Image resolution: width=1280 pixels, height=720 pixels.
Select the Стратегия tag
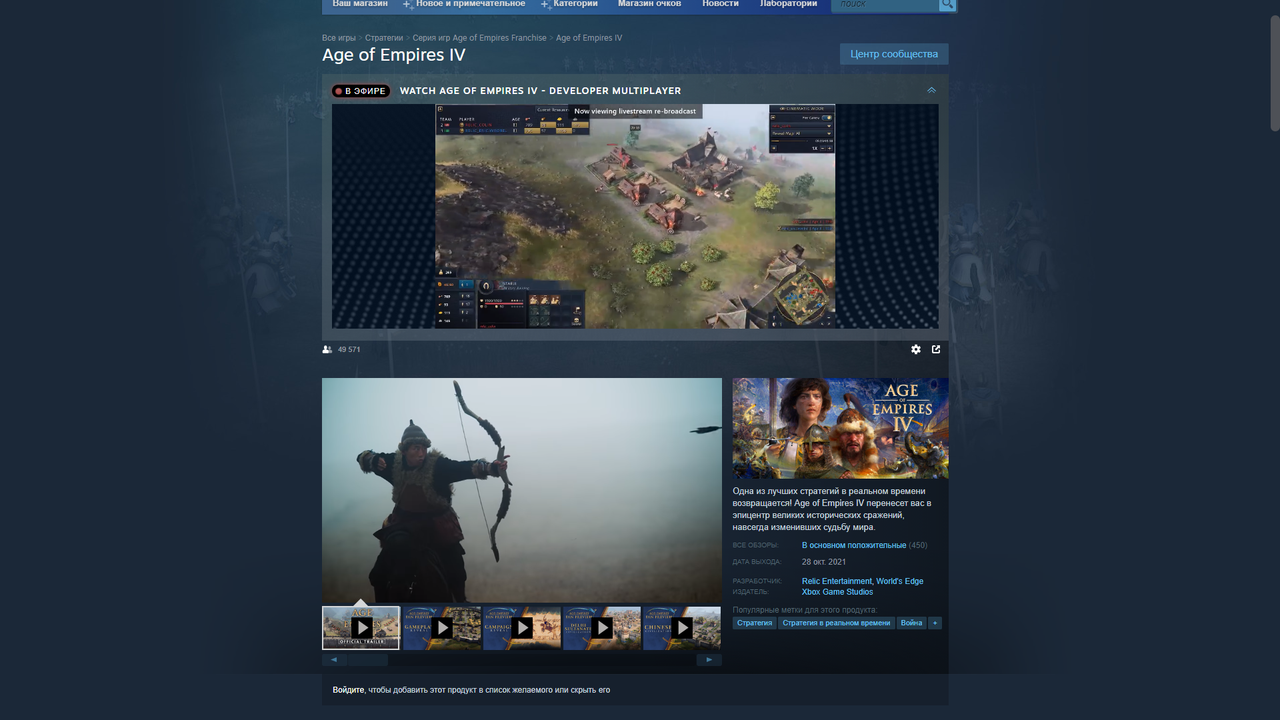click(x=755, y=623)
